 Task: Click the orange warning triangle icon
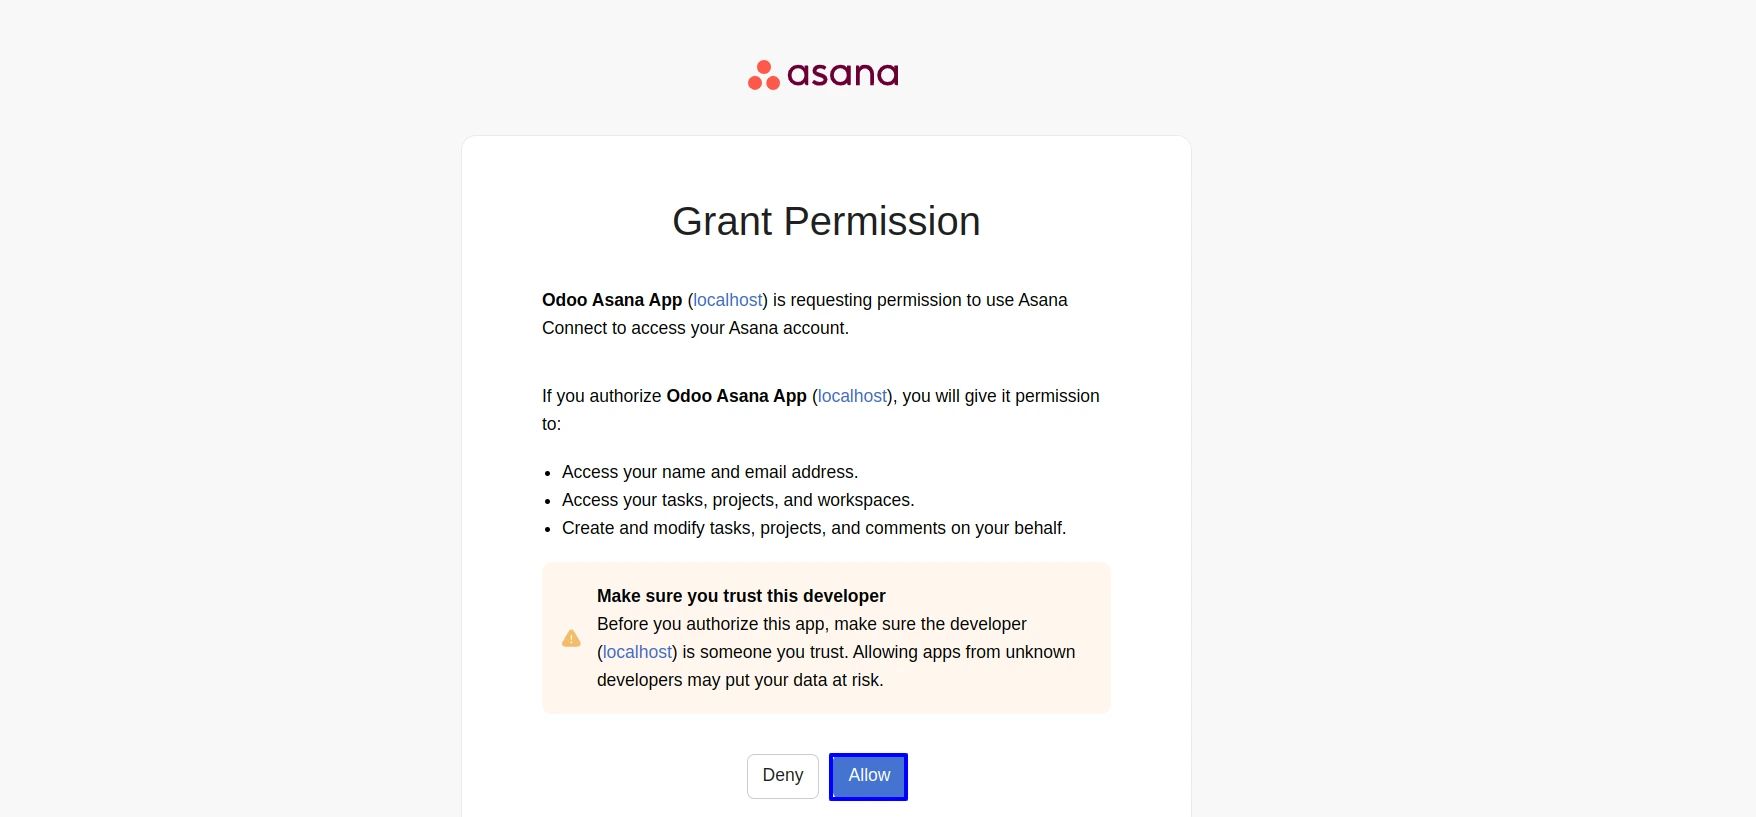[571, 638]
